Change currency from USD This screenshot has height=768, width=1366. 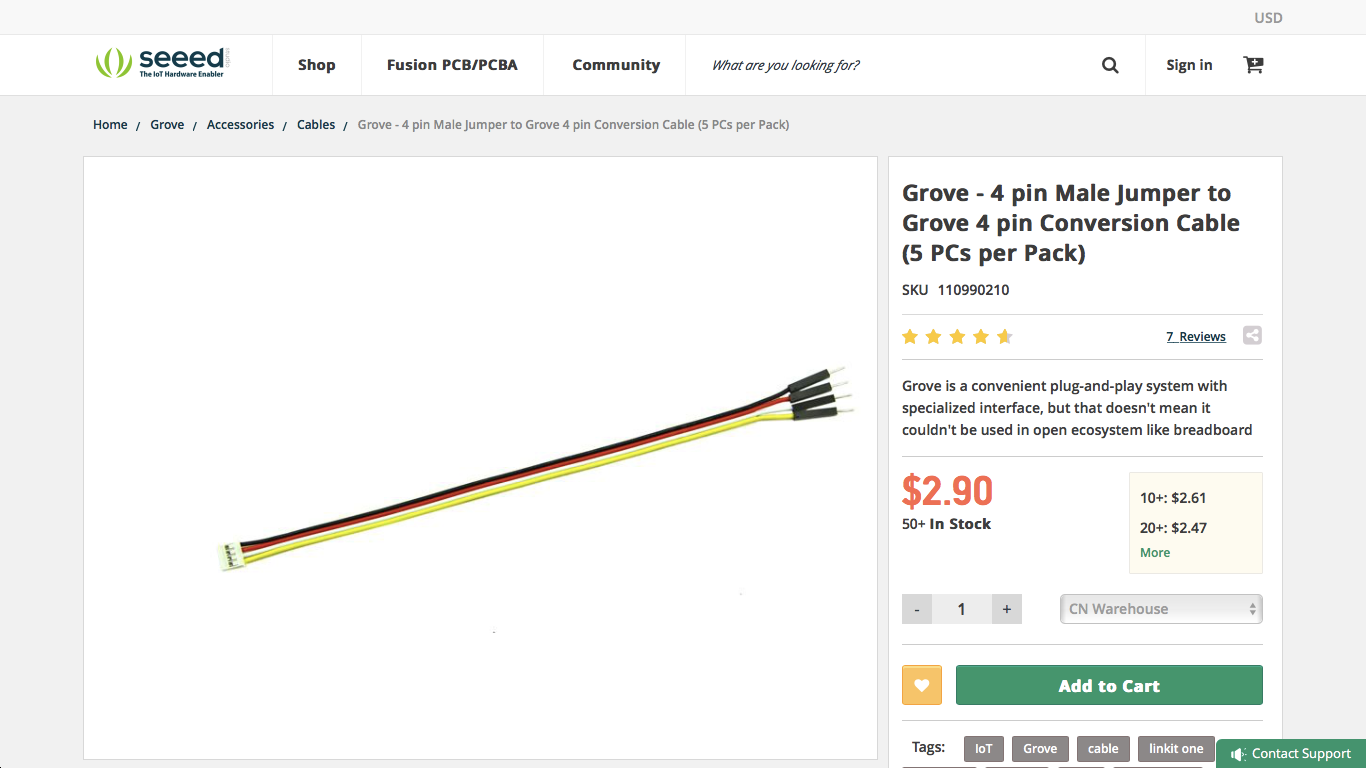[1268, 18]
